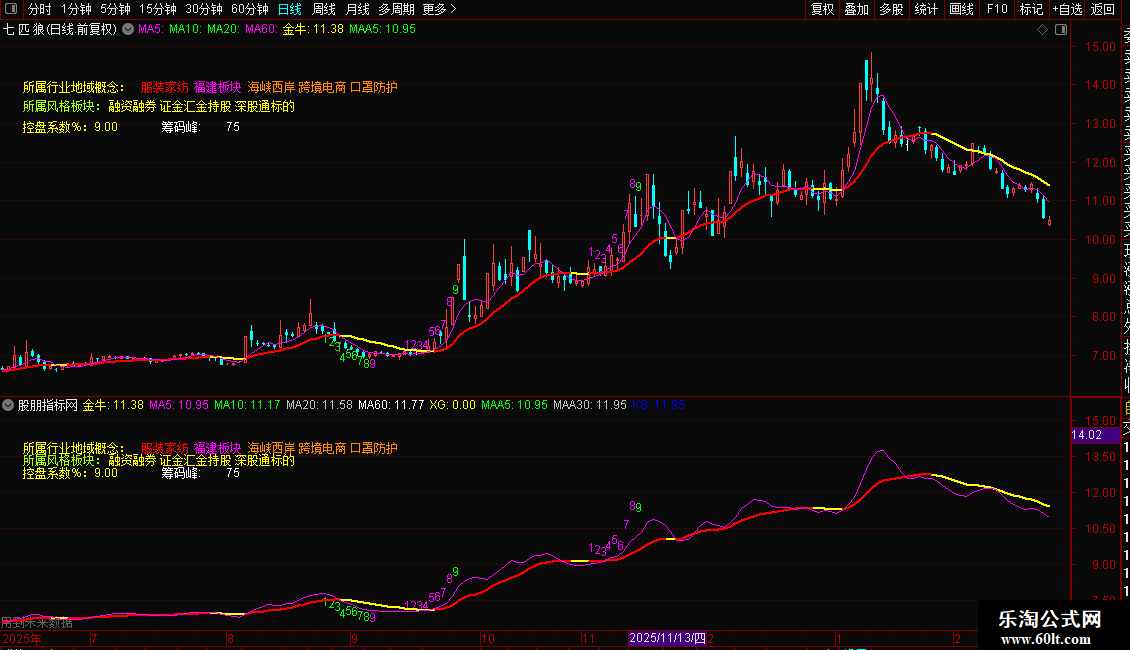The image size is (1130, 650).
Task: Open dropdown arrow beside 七匹狼 title
Action: click(x=127, y=29)
